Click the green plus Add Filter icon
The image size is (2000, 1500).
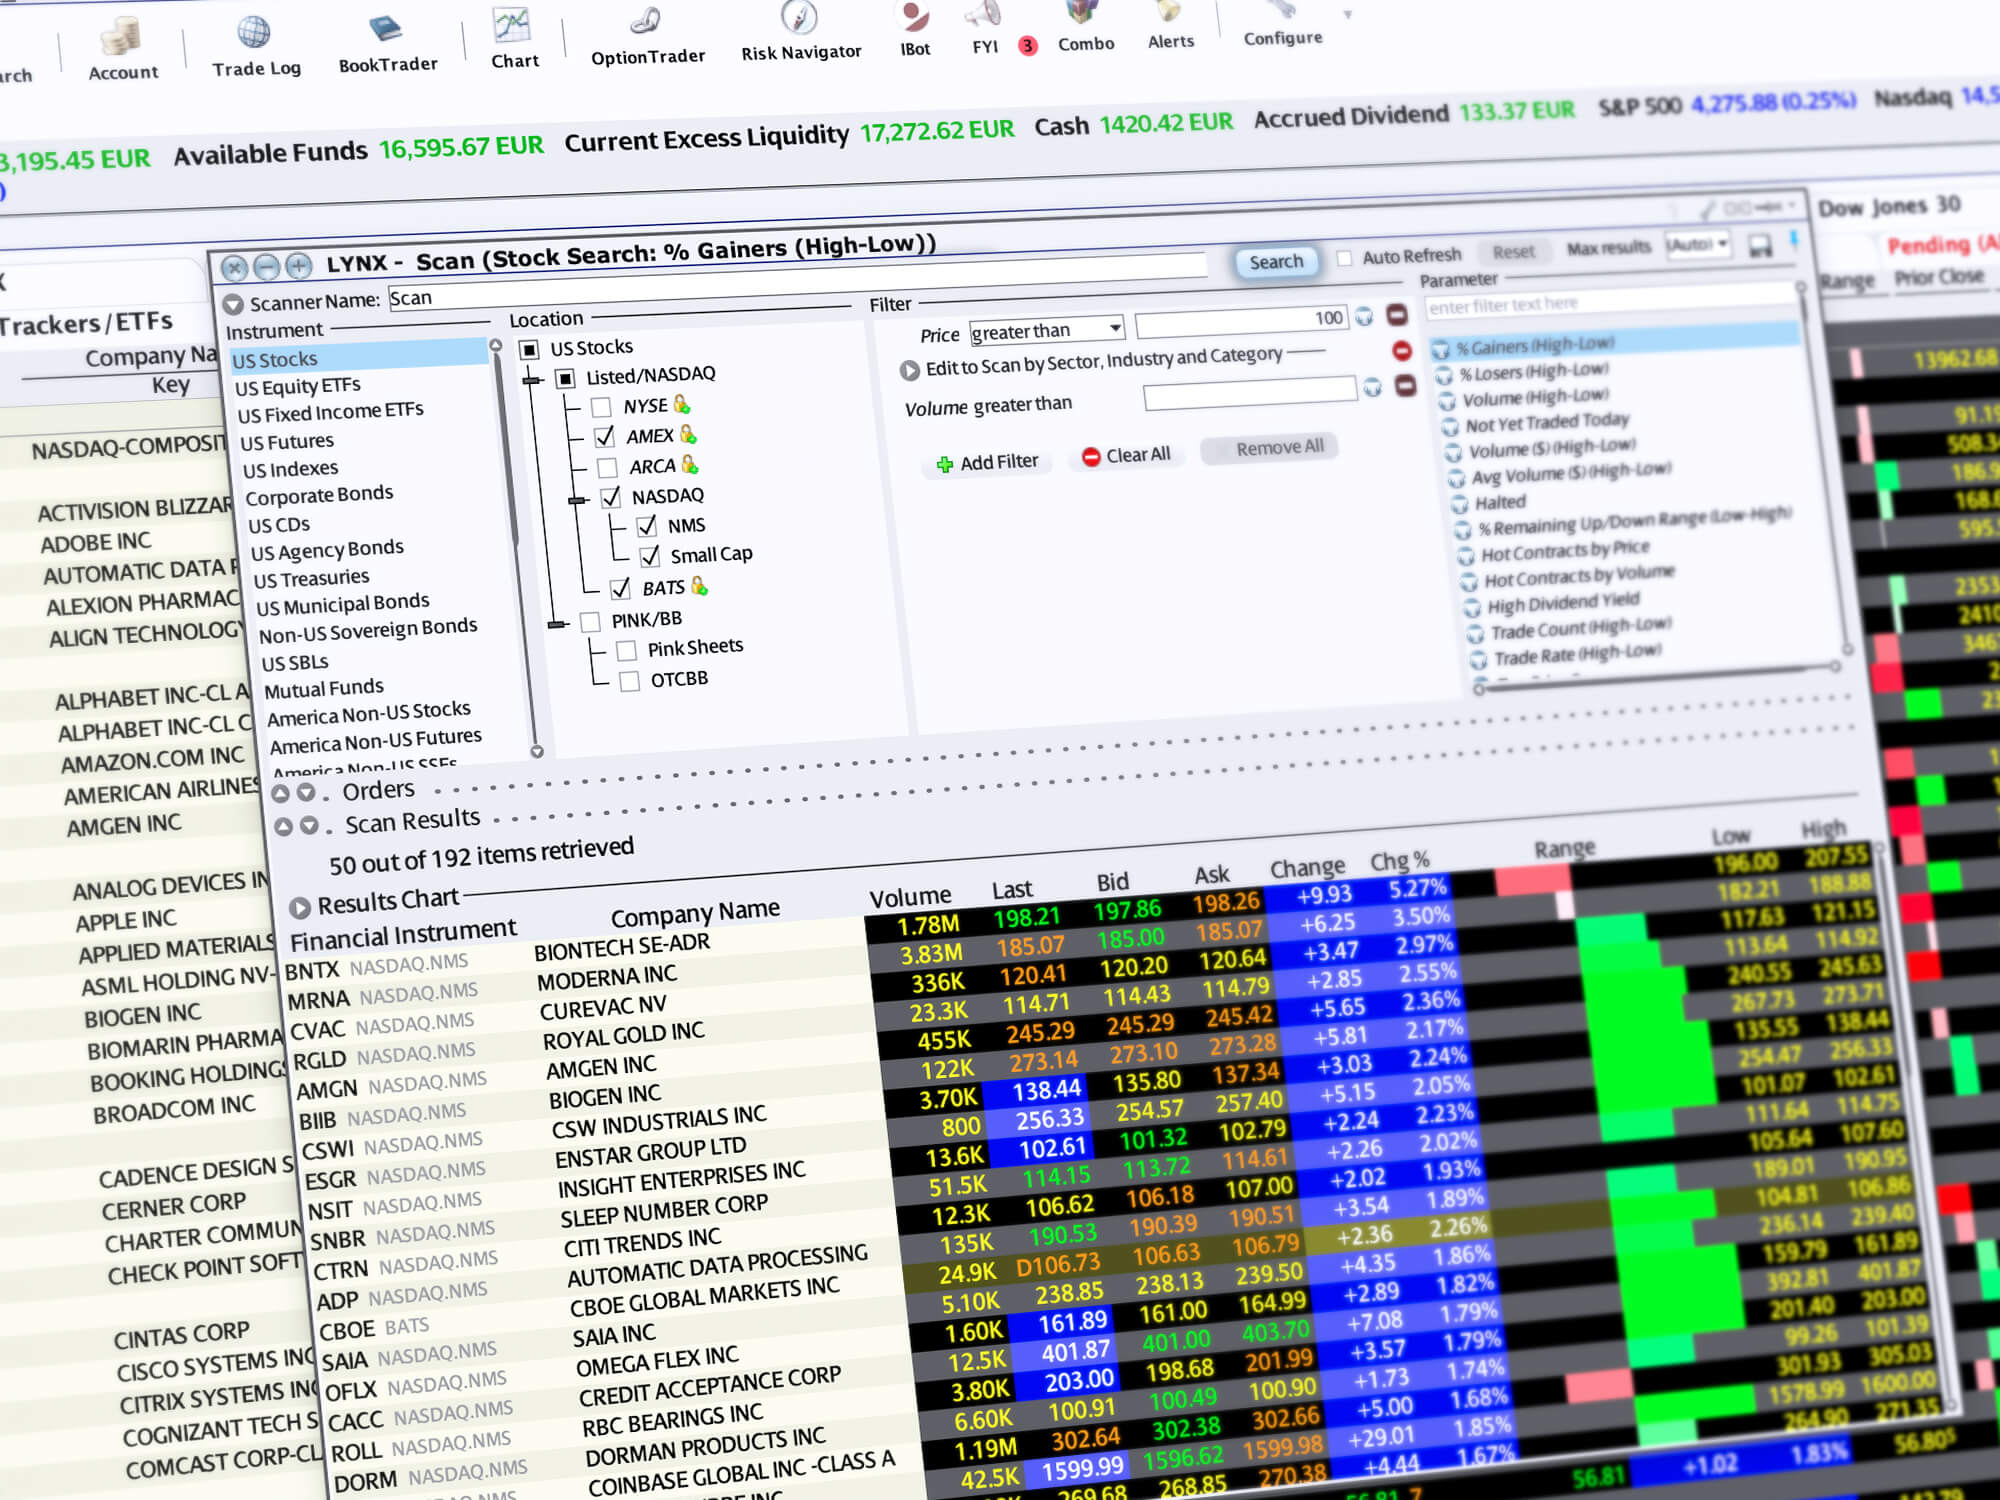[x=944, y=464]
